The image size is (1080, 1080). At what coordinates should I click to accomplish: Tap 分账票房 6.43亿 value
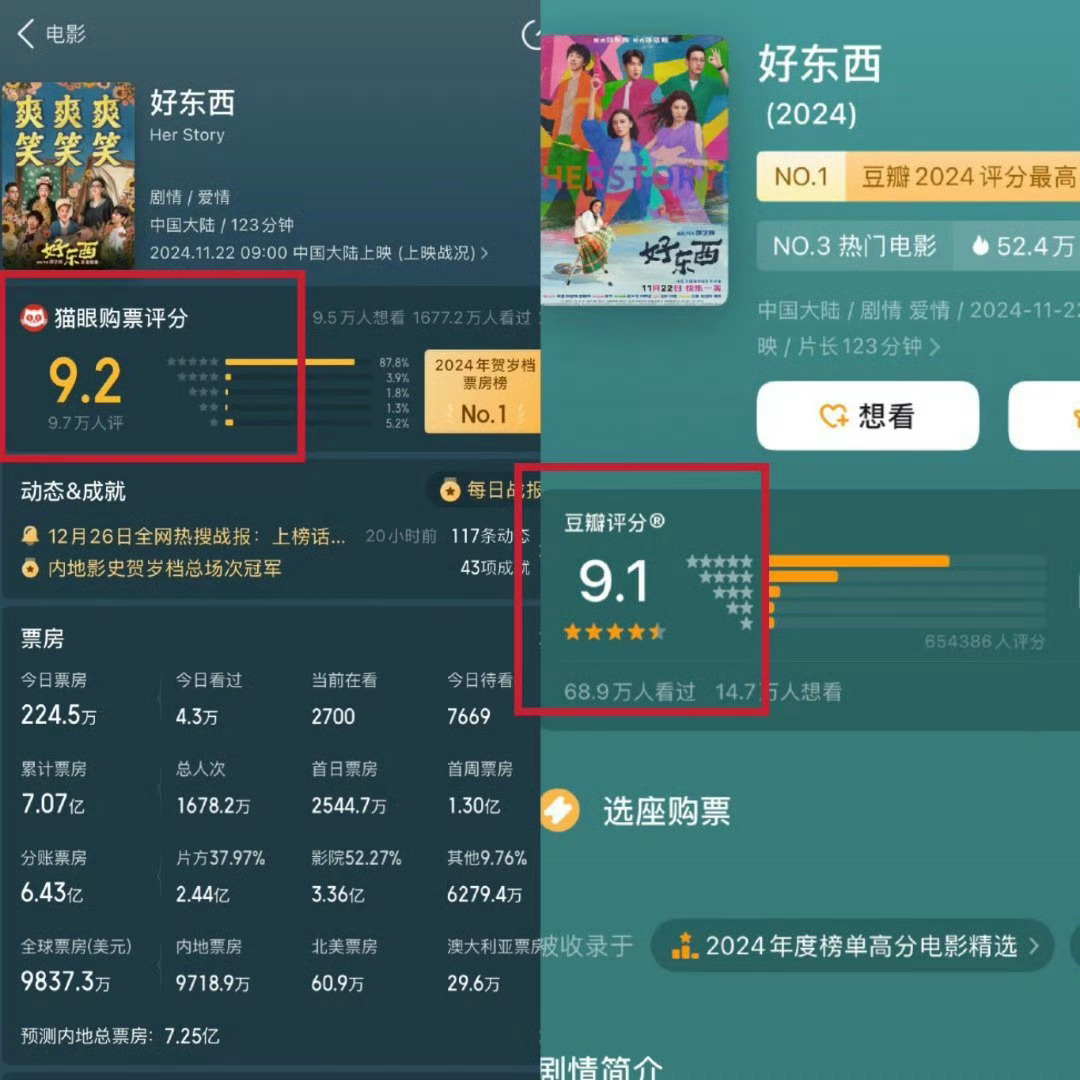(52, 893)
